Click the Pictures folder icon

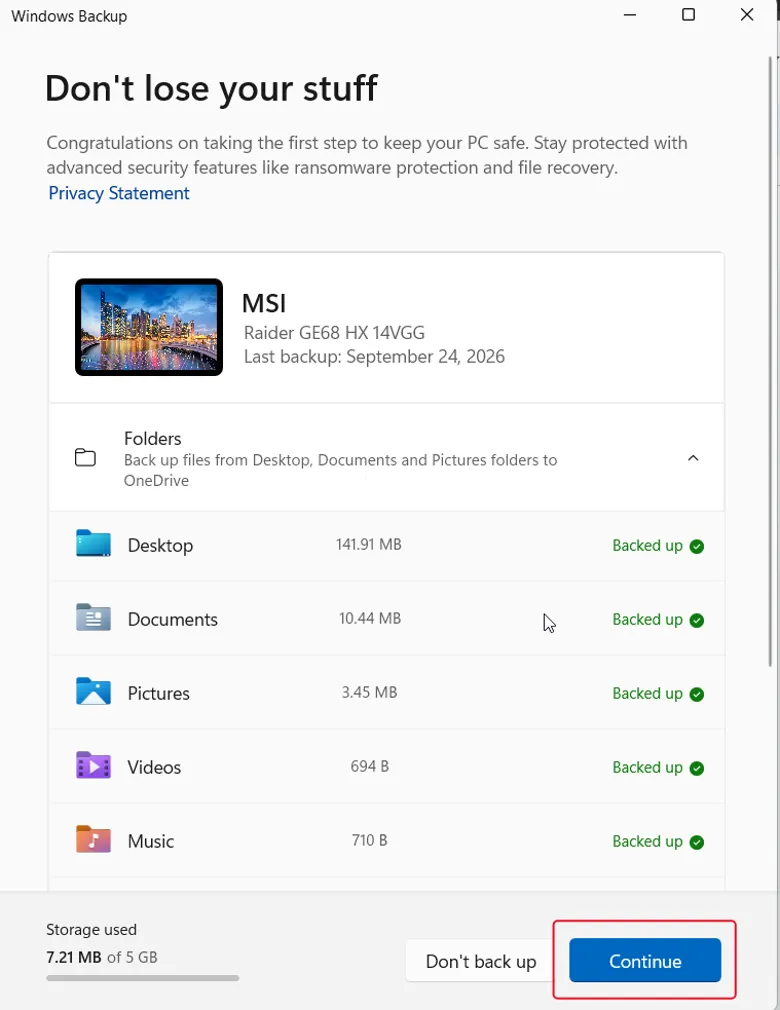tap(93, 691)
